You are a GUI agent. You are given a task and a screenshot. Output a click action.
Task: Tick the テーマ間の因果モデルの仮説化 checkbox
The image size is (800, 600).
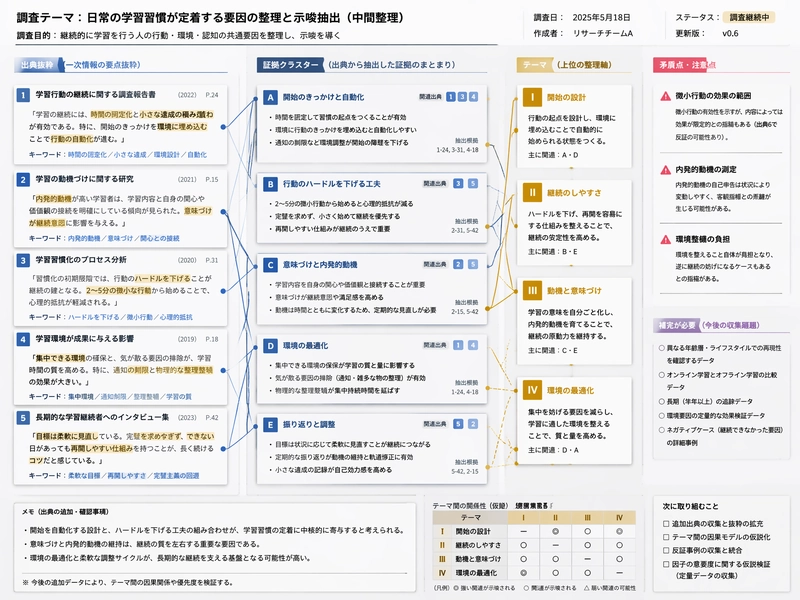click(666, 537)
